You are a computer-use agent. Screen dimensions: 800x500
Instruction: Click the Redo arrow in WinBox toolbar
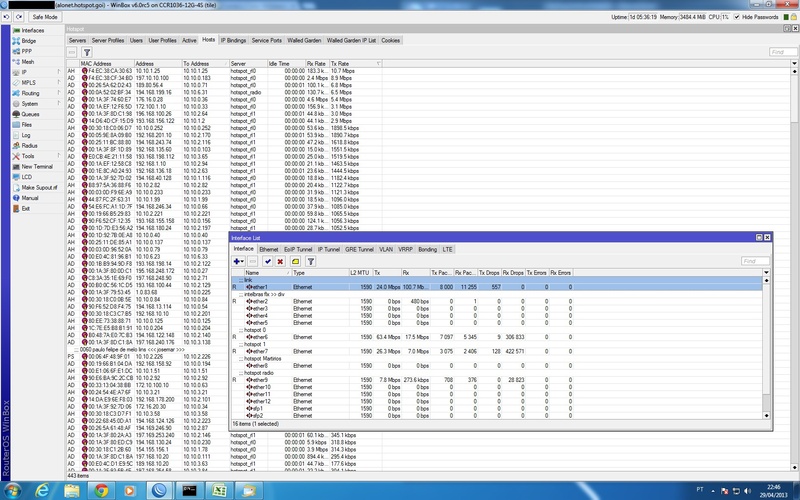pos(19,17)
